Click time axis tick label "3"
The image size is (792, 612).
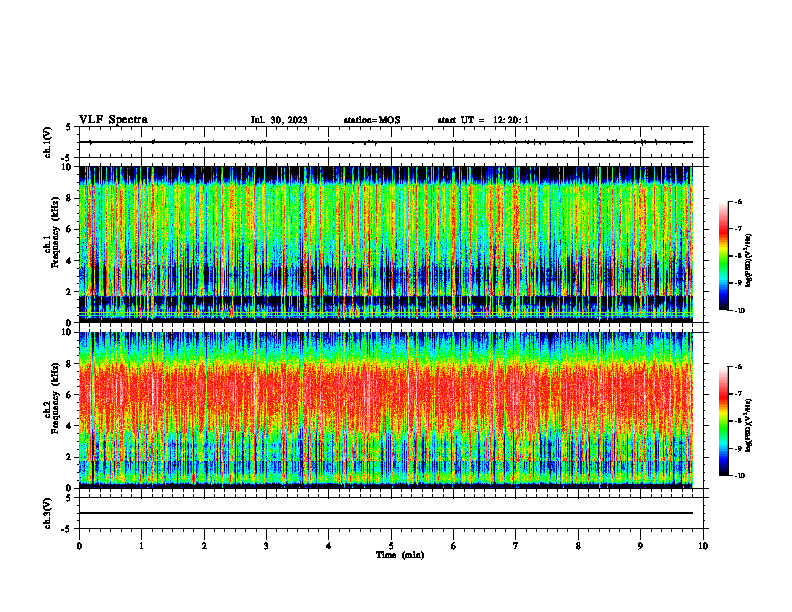coord(266,546)
